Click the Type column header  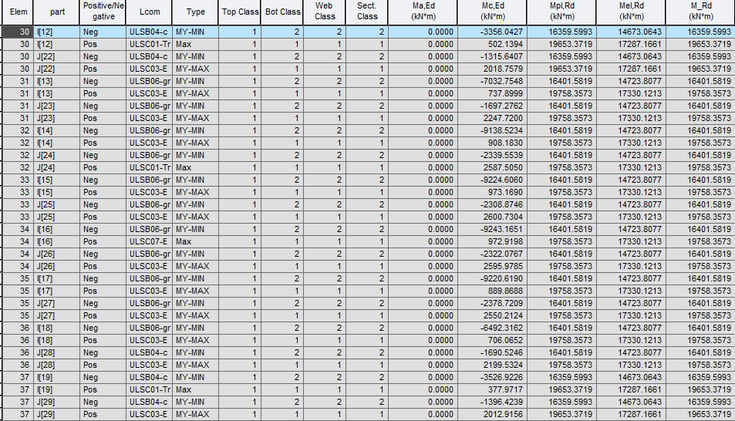click(195, 12)
